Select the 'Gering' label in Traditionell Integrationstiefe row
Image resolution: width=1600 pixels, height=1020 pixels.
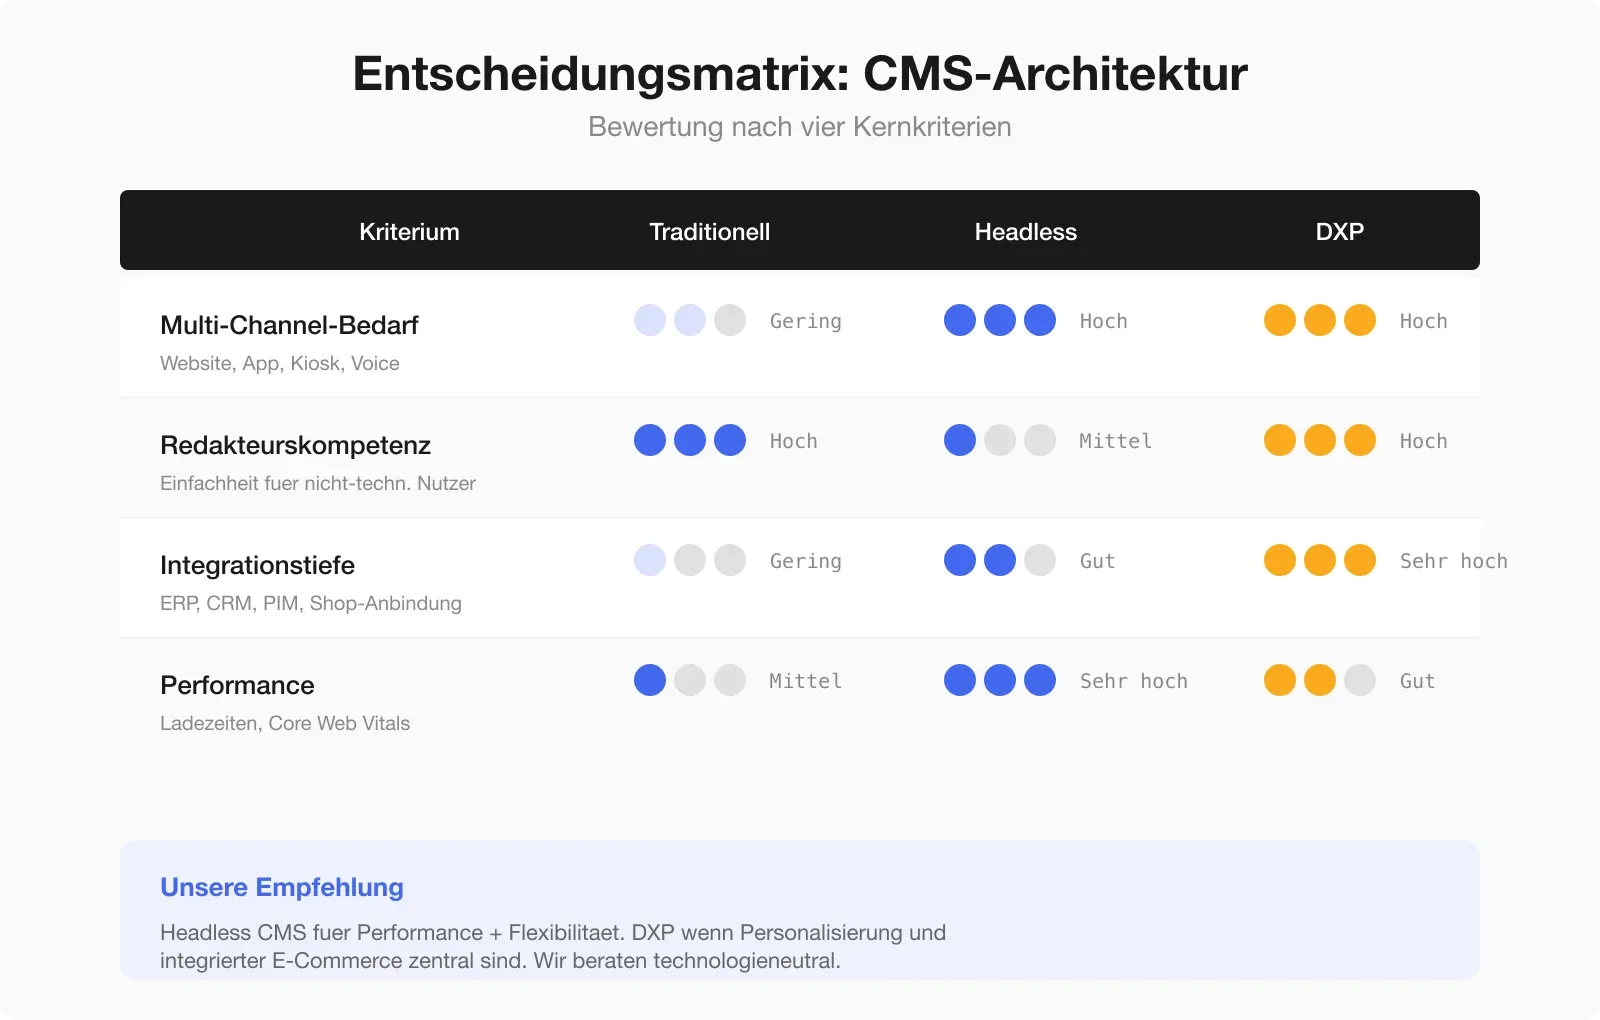pos(805,560)
